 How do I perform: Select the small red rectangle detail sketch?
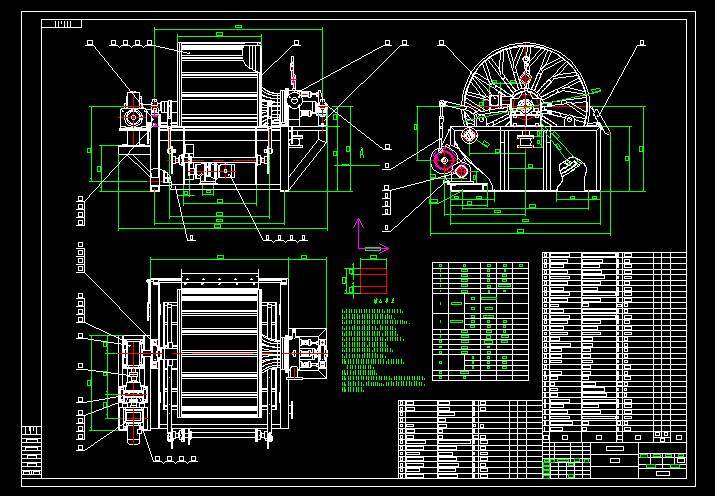(373, 281)
